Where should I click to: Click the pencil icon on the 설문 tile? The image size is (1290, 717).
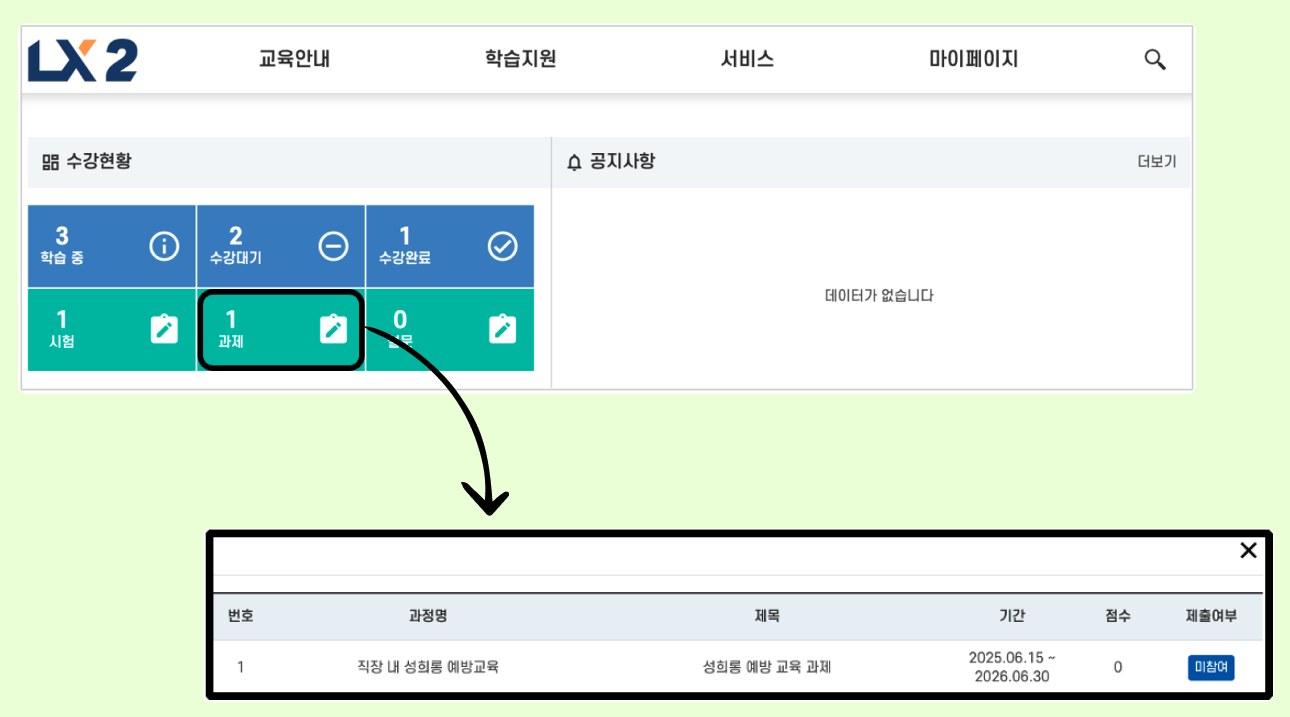[x=502, y=328]
